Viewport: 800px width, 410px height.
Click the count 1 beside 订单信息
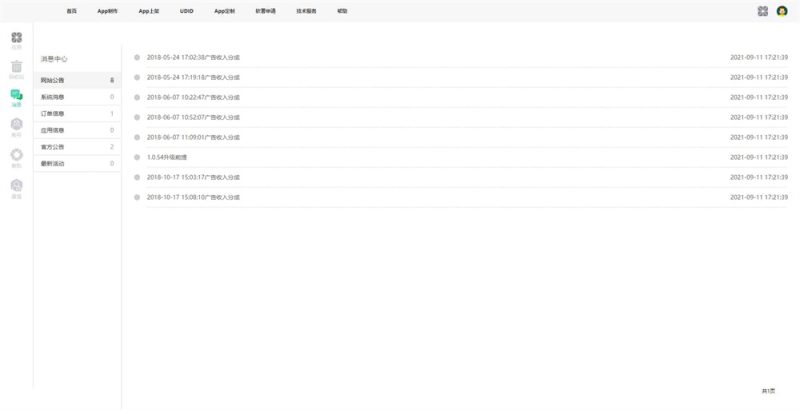pos(112,114)
